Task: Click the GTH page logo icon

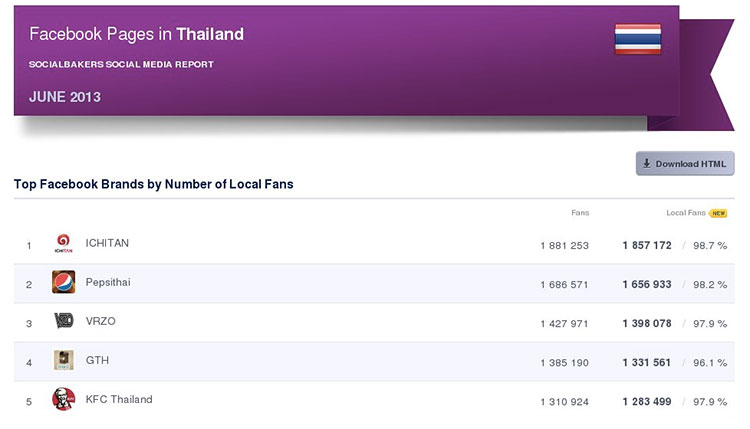Action: [64, 360]
